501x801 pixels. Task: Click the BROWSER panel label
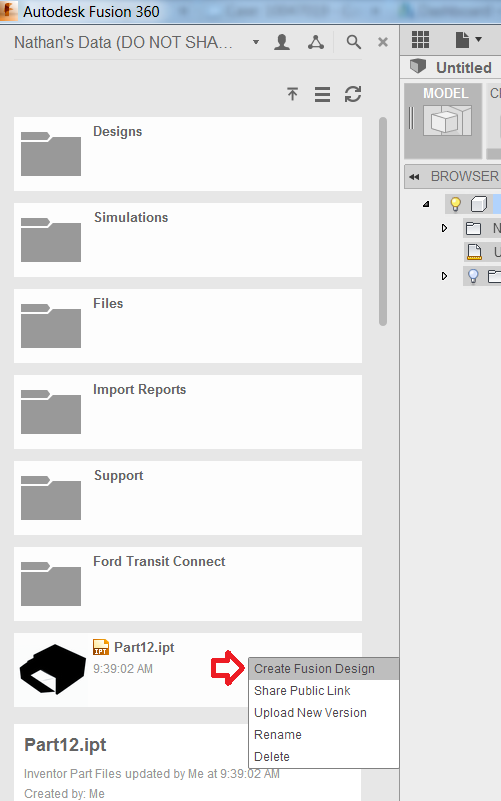pyautogui.click(x=465, y=176)
